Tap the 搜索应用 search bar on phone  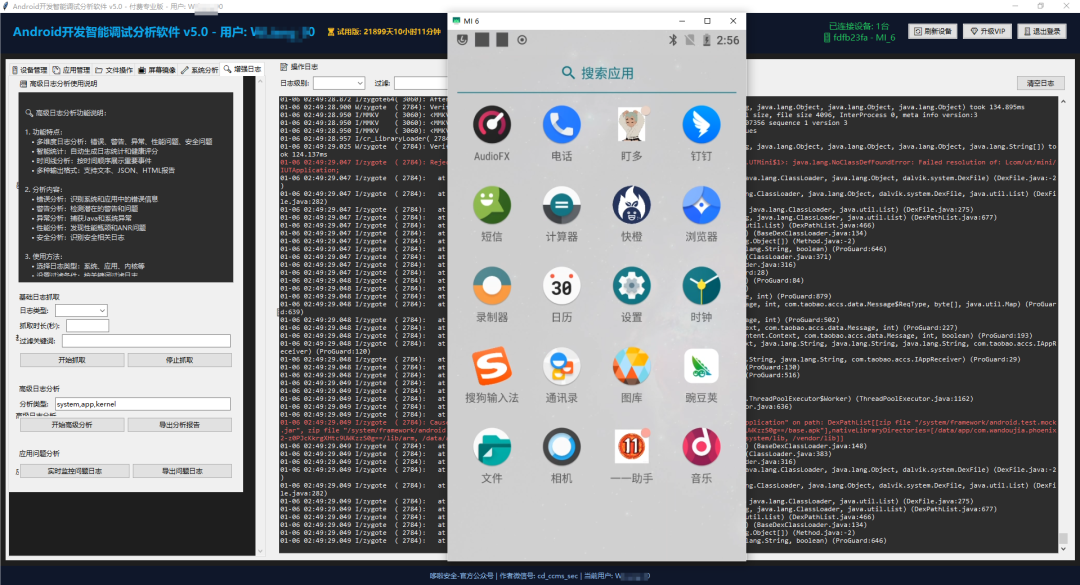[x=596, y=73]
